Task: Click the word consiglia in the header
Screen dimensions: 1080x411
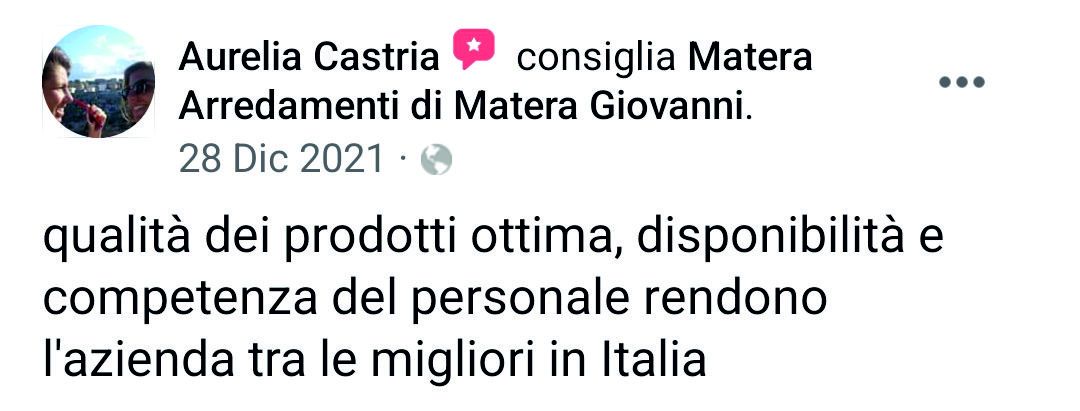Action: [x=596, y=59]
